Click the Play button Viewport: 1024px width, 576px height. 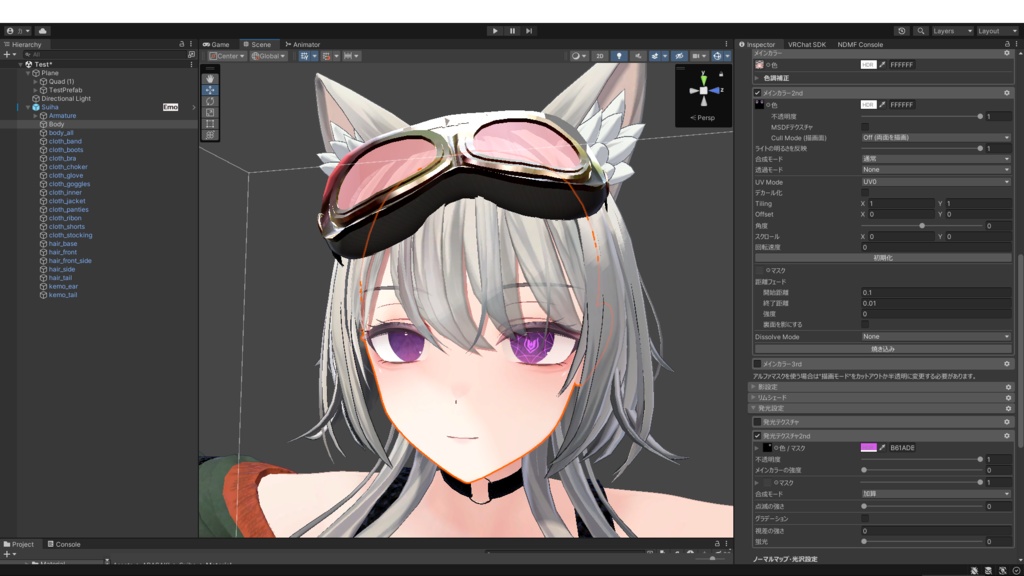tap(495, 31)
